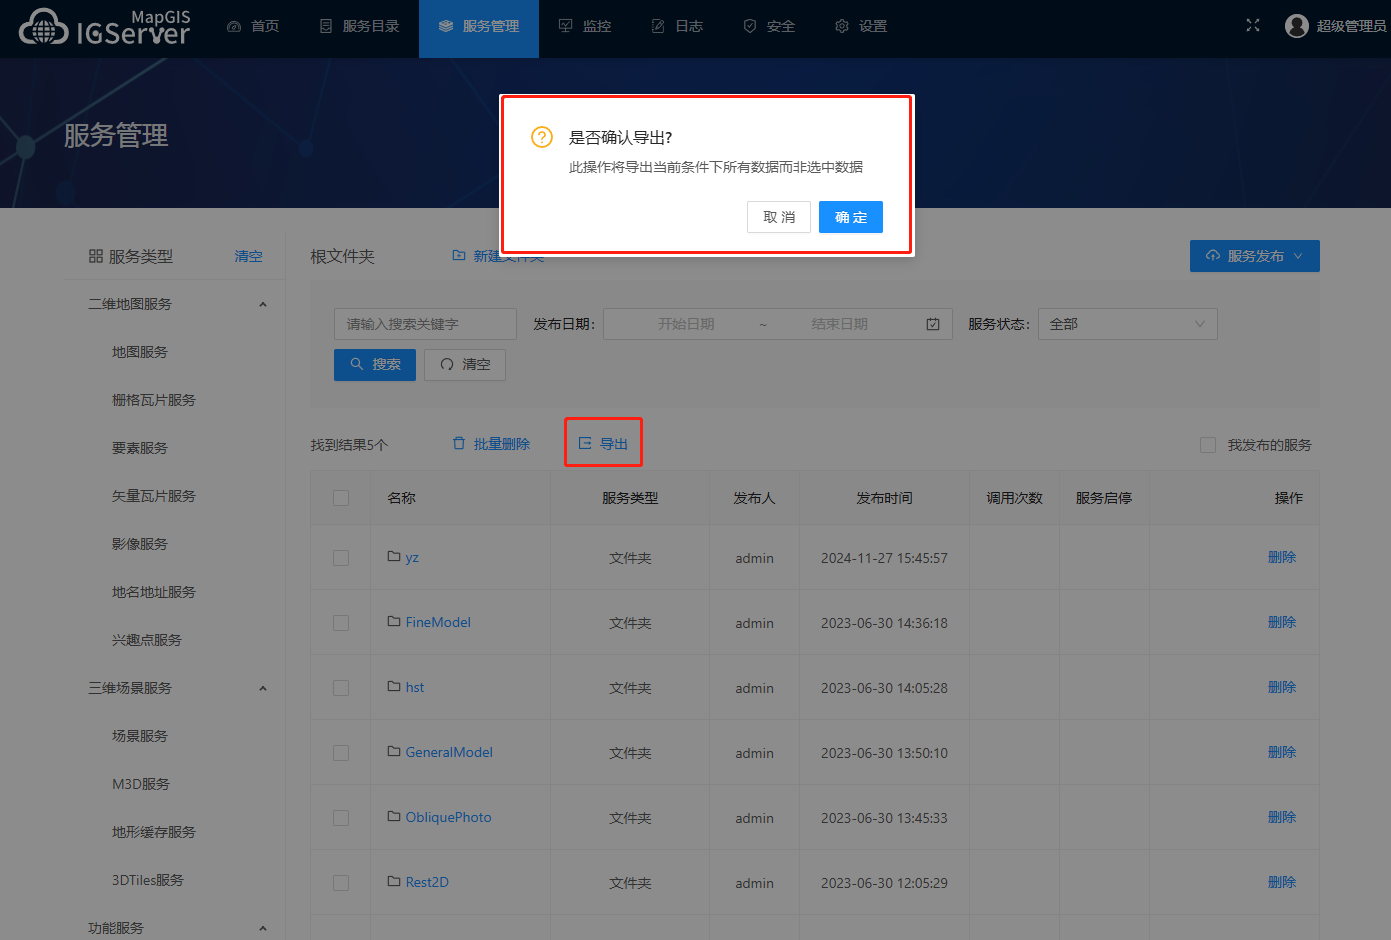Expand the 服务发布 dropdown button

click(x=1254, y=256)
